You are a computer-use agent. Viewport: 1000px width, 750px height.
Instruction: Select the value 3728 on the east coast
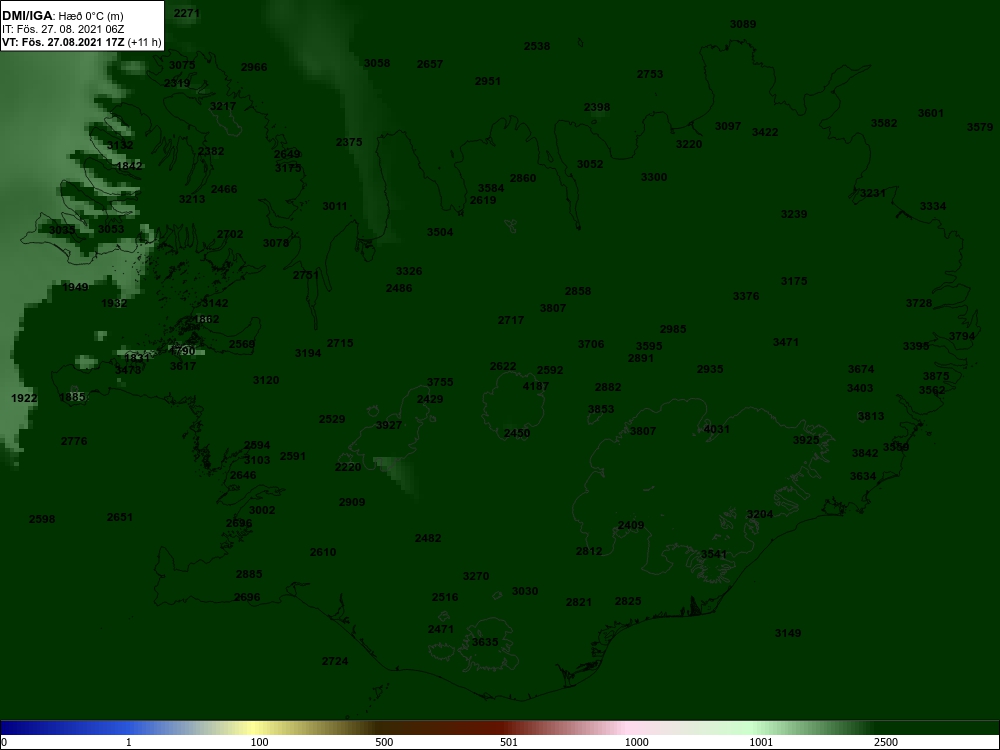[919, 303]
